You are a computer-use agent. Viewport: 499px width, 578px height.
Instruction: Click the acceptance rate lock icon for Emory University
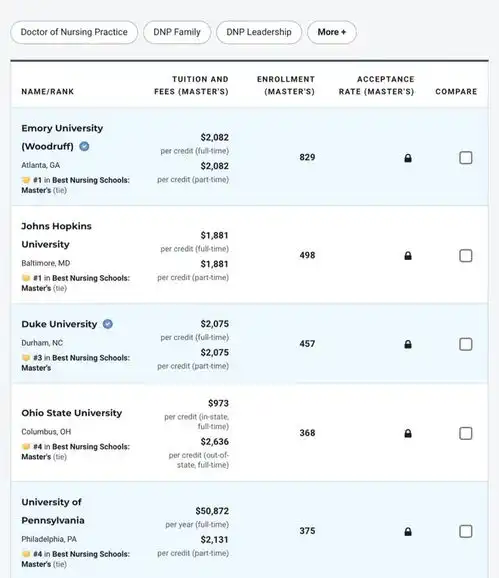[408, 158]
